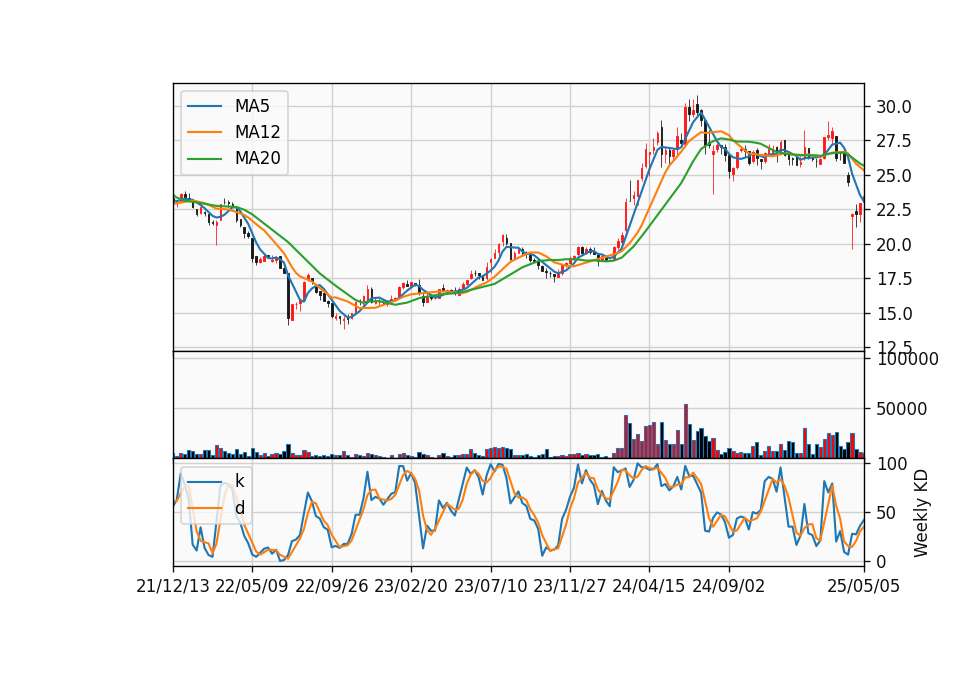960x690 pixels.
Task: Click the blue MA5 legend line sample
Action: [204, 107]
